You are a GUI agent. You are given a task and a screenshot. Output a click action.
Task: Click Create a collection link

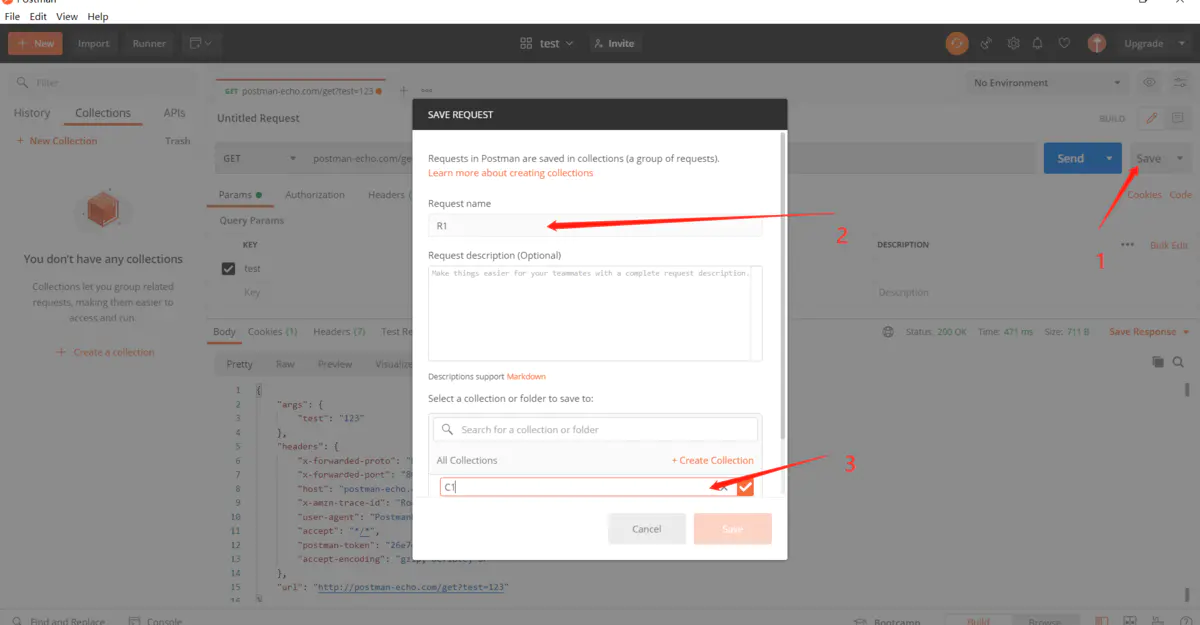click(x=106, y=352)
